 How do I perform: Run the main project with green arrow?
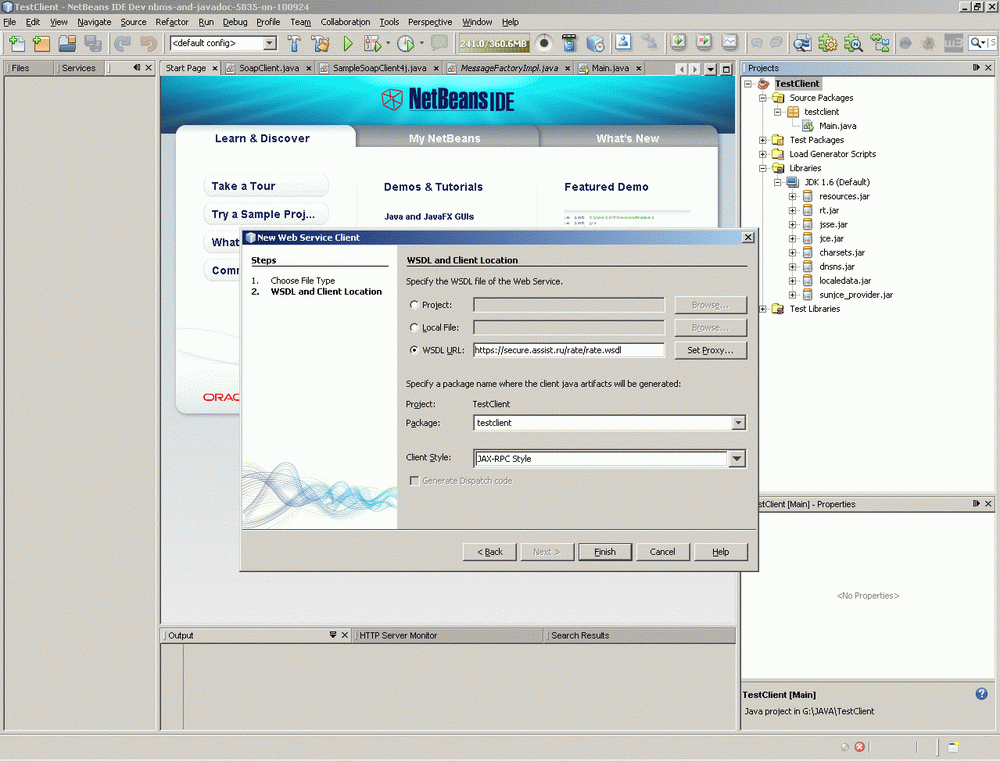(x=348, y=43)
